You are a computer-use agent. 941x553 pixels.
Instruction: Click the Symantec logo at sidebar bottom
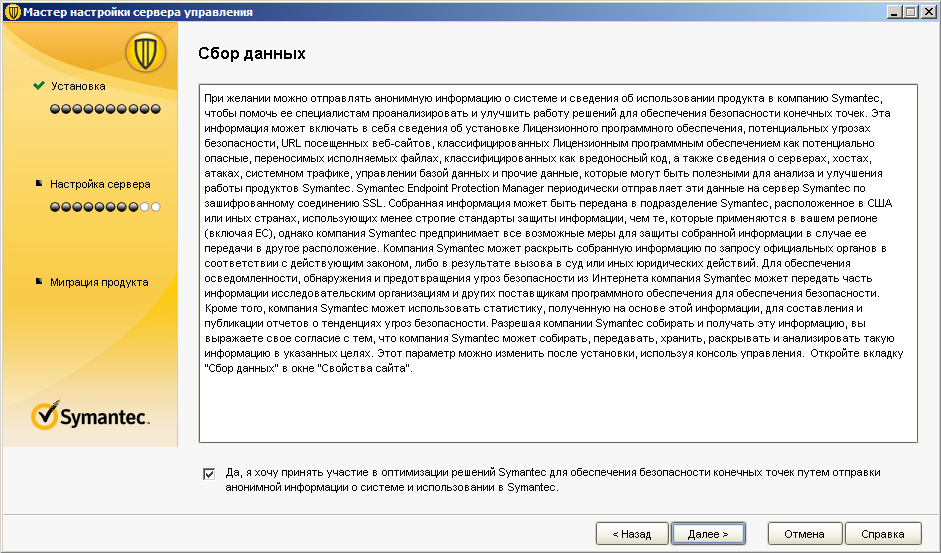pyautogui.click(x=90, y=416)
